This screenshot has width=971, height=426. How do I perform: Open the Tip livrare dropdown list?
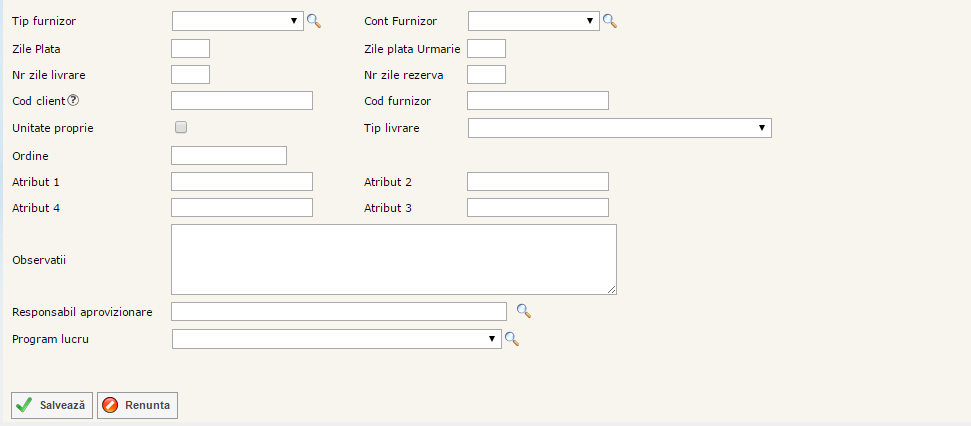(619, 128)
